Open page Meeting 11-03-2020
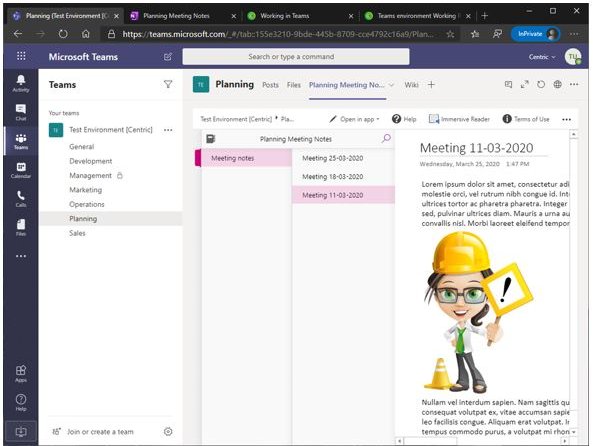593x446 pixels. point(343,195)
